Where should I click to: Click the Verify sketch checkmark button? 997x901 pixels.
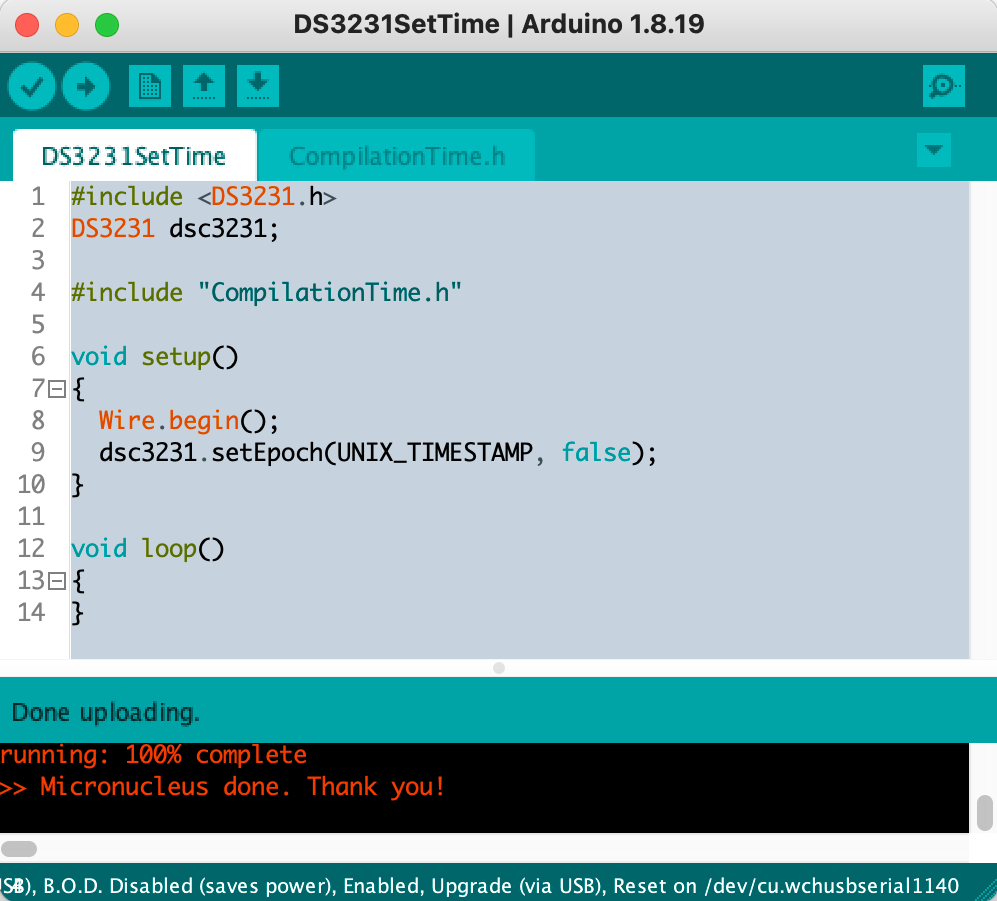tap(31, 86)
